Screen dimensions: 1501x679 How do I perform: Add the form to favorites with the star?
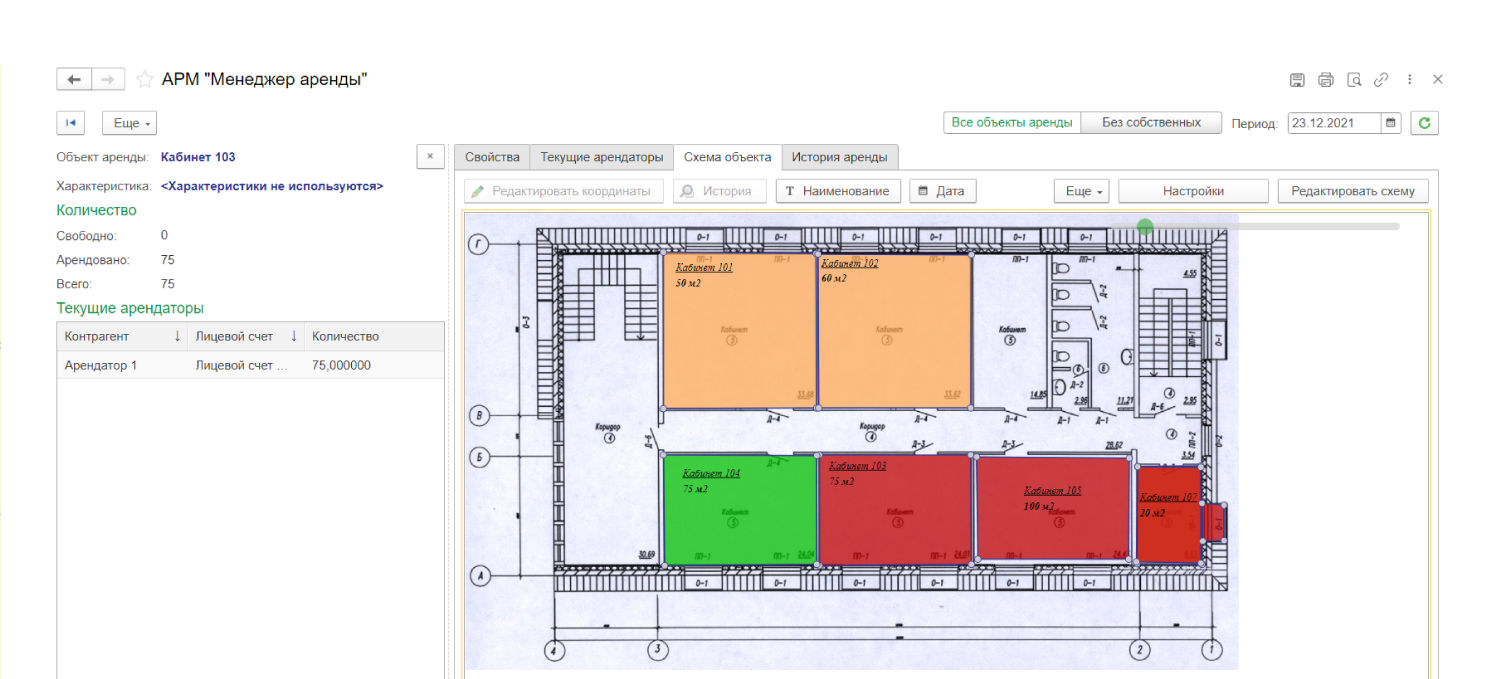pos(145,80)
